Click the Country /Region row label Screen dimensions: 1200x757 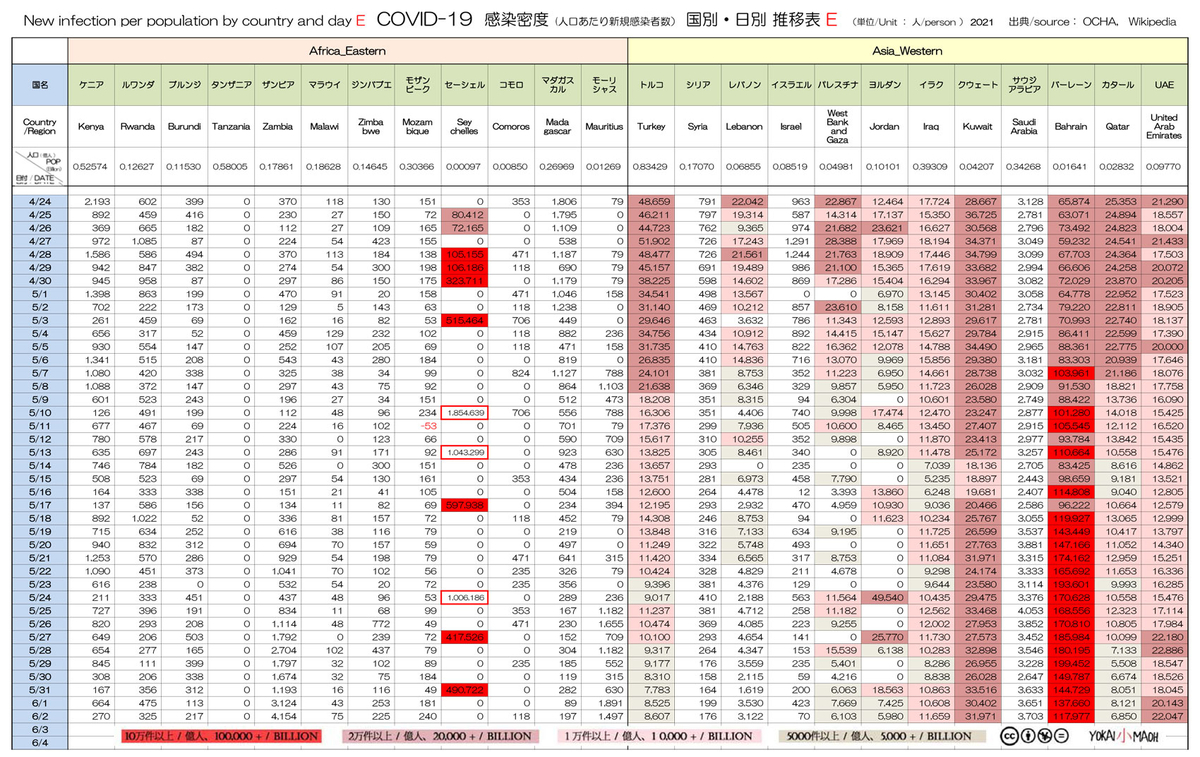point(40,127)
